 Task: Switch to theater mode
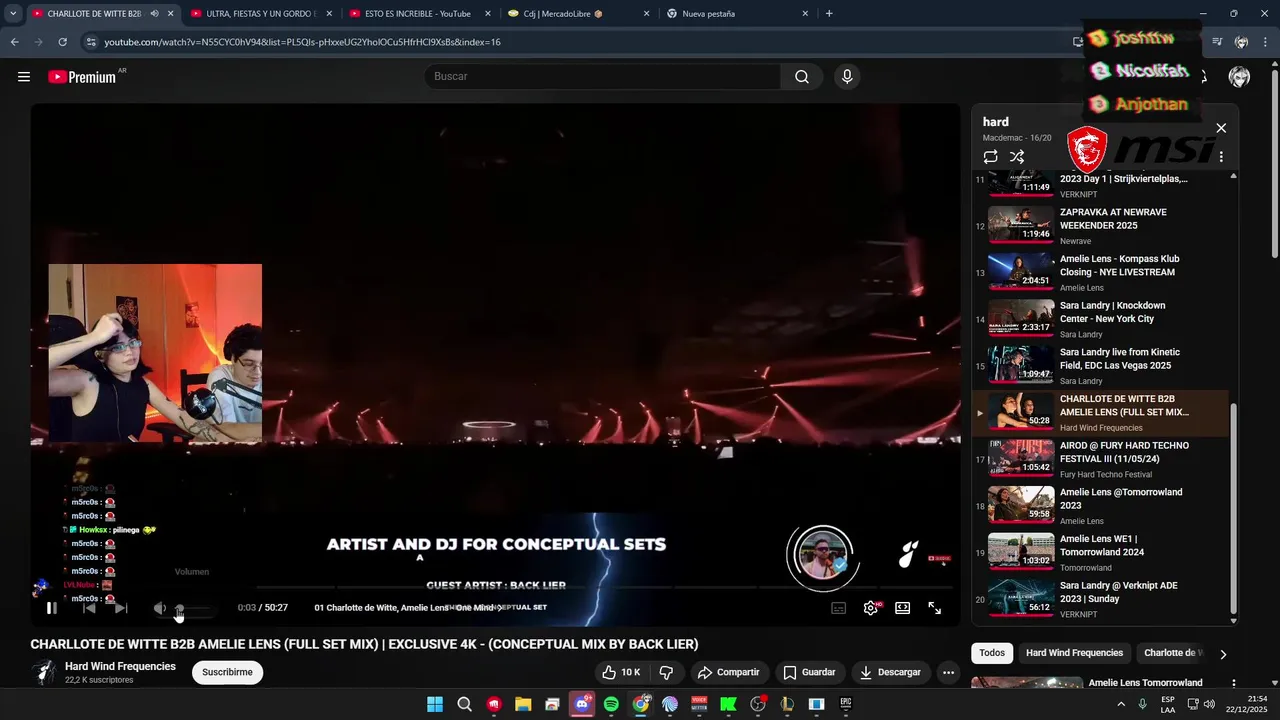click(x=903, y=608)
